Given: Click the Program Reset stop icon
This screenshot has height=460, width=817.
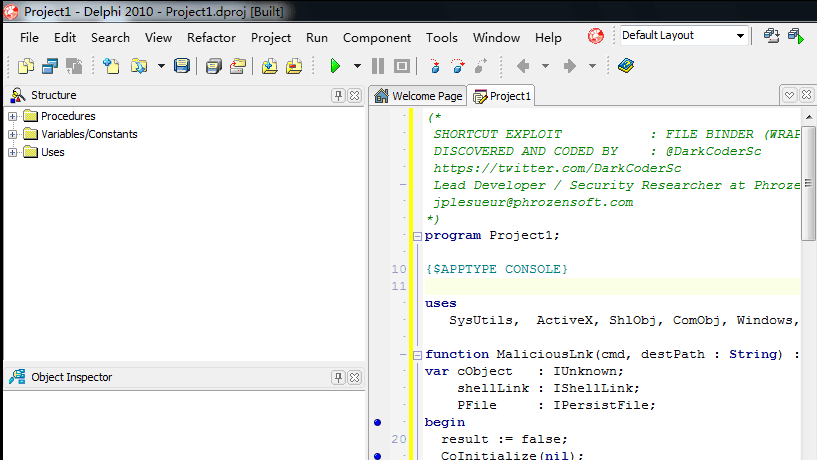Looking at the screenshot, I should click(402, 66).
